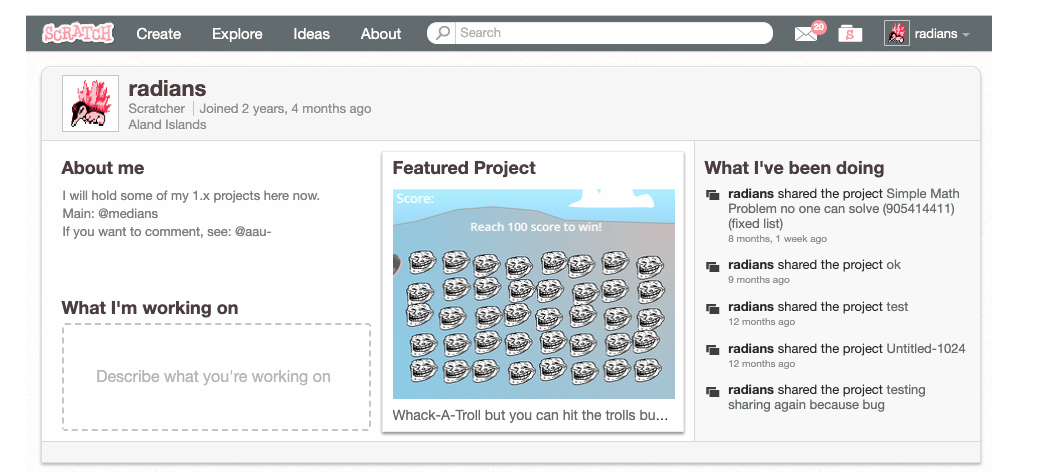1049x475 pixels.
Task: Click the search magnifier icon
Action: [x=444, y=33]
